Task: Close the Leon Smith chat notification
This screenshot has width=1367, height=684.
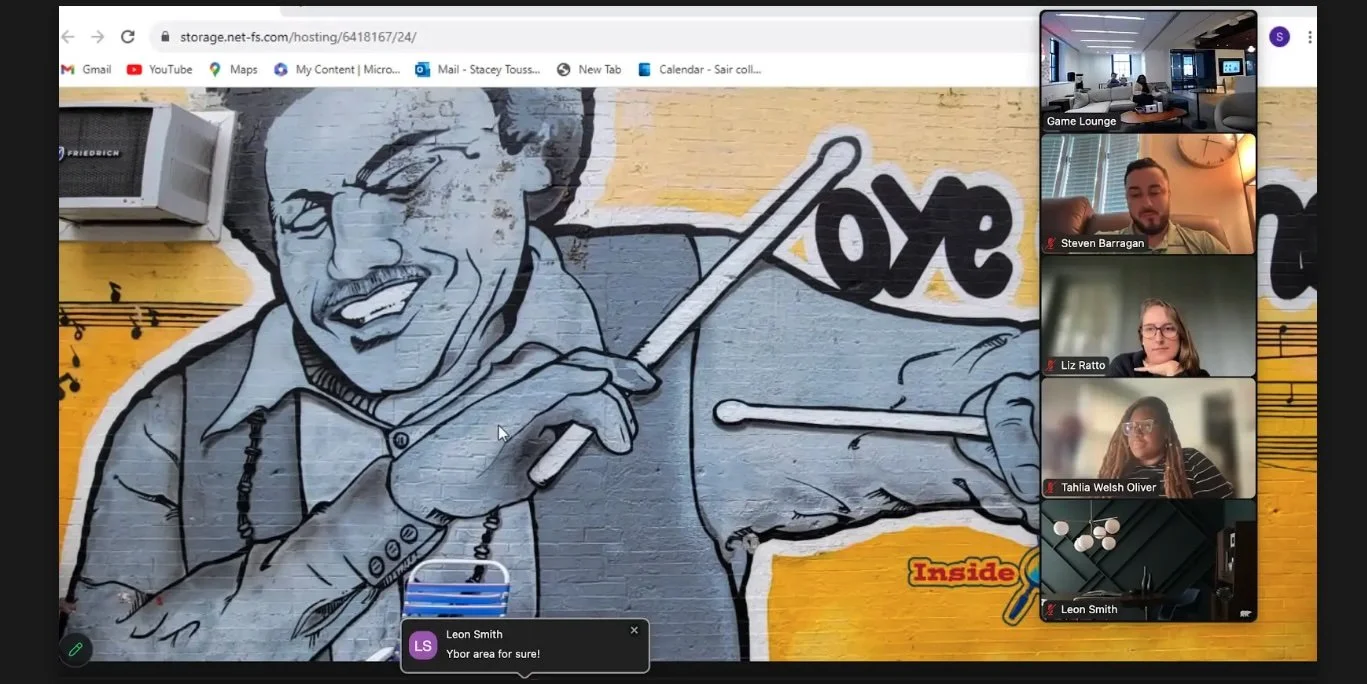Action: tap(634, 630)
